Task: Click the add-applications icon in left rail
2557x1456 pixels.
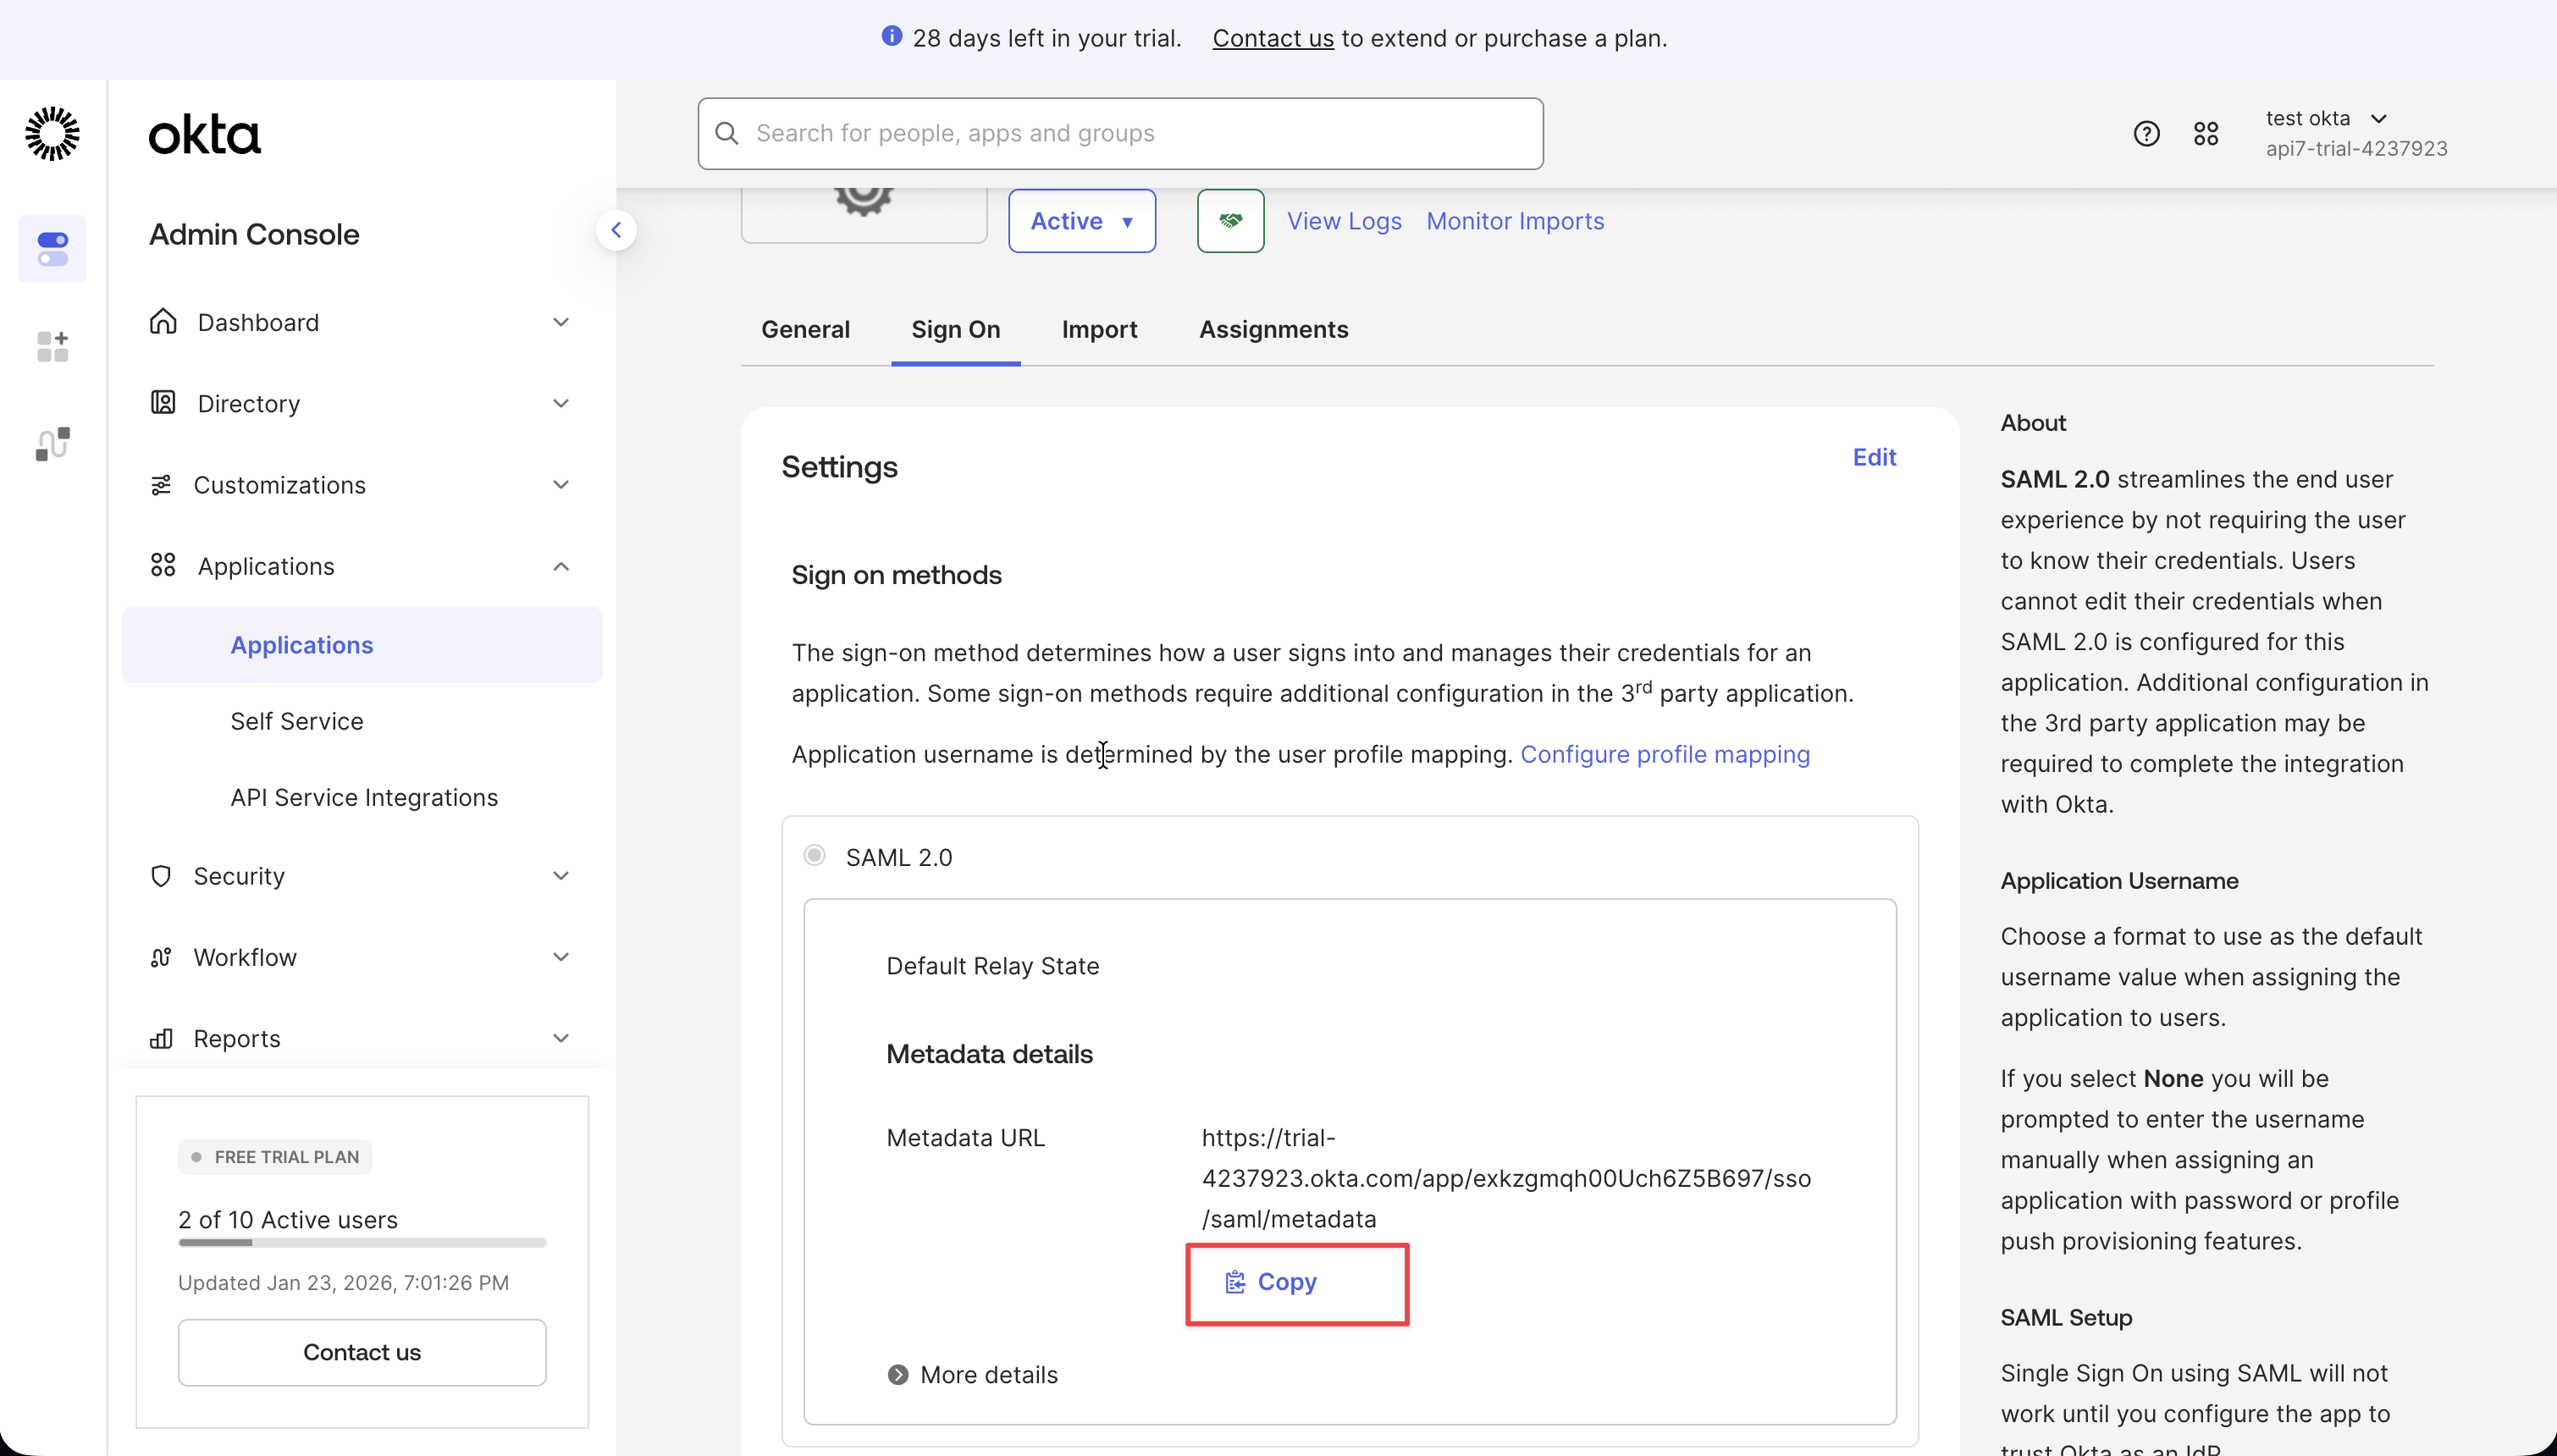Action: pyautogui.click(x=52, y=346)
